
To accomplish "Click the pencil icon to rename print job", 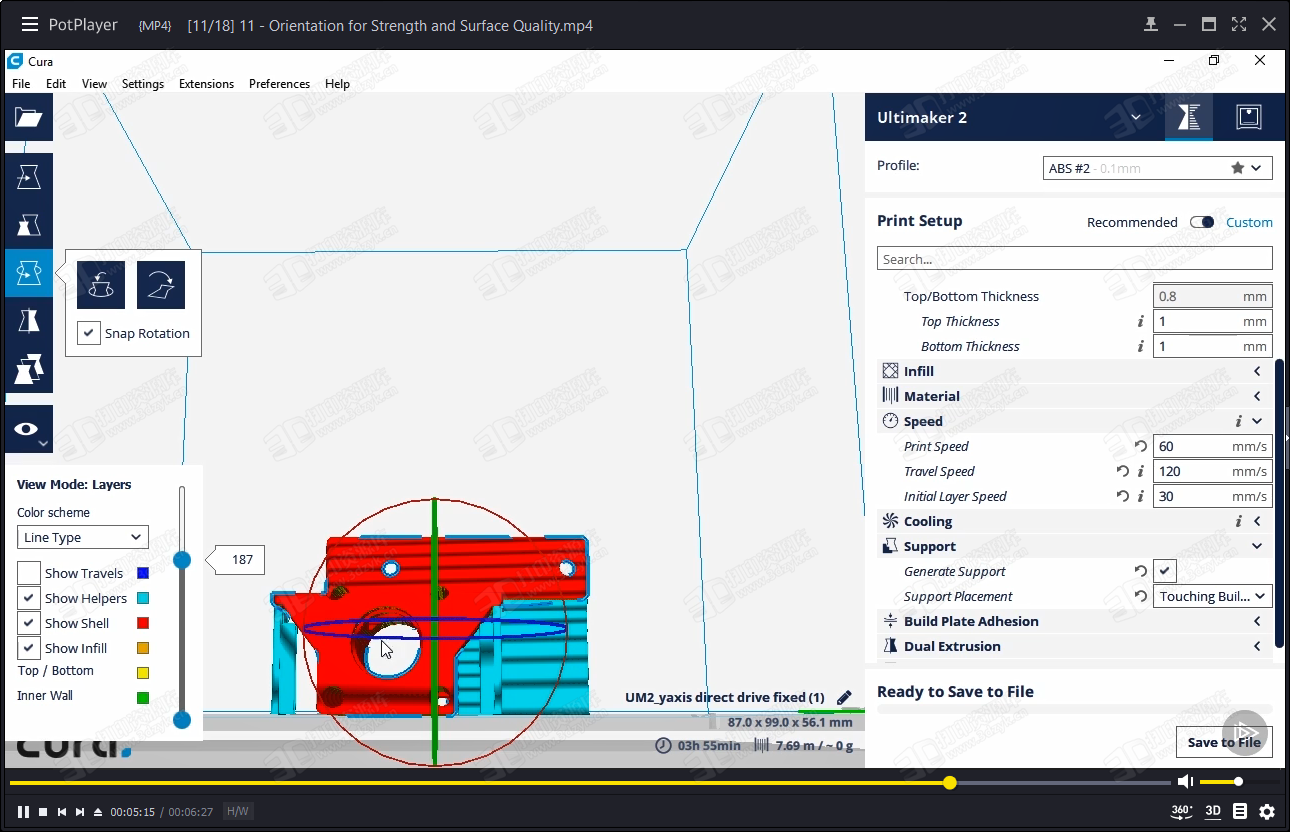I will point(844,697).
